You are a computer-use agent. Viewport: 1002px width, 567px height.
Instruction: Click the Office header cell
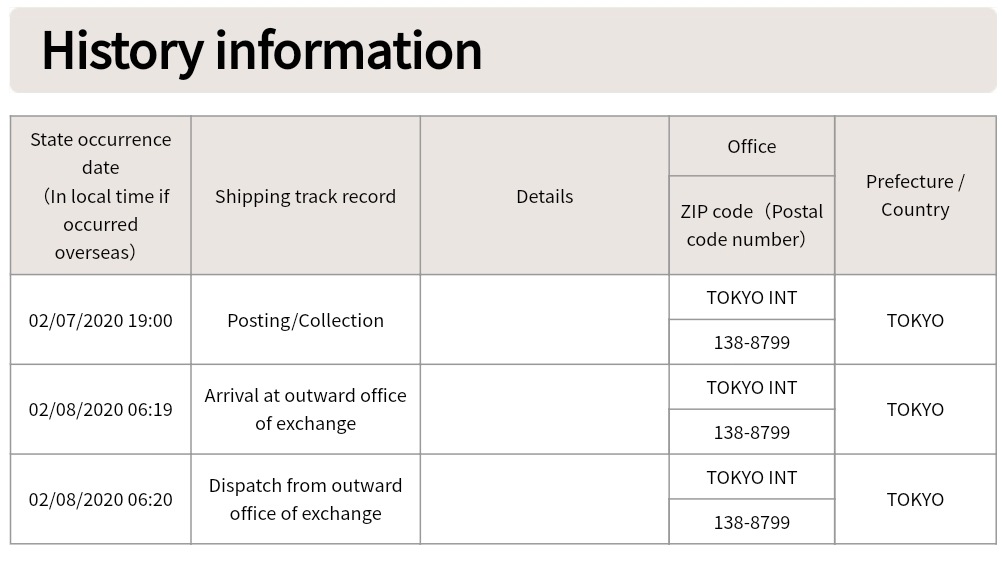752,146
